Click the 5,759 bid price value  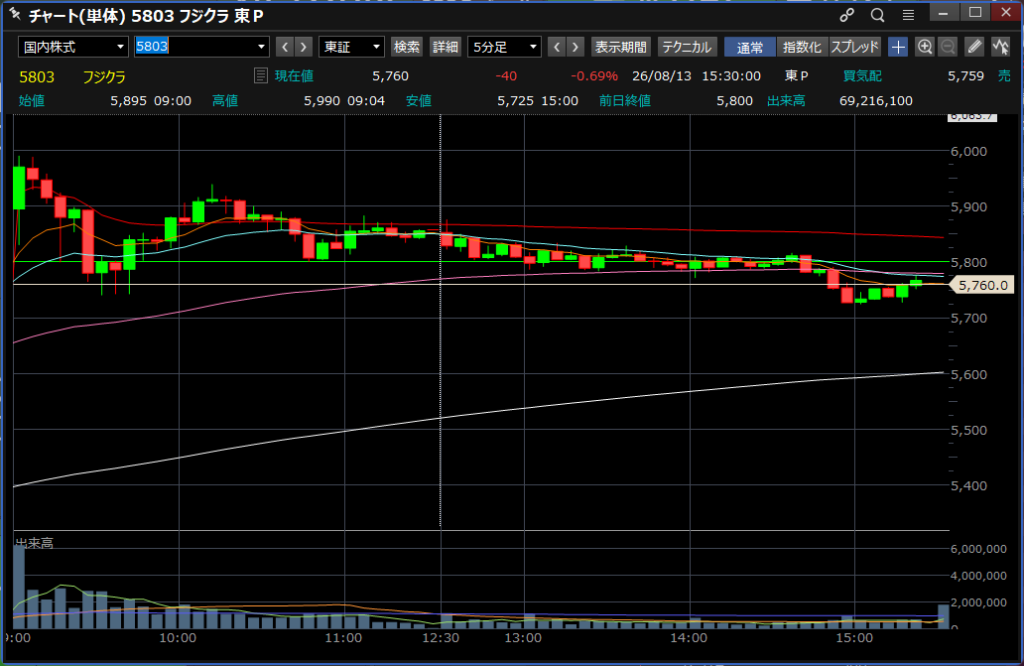point(966,76)
